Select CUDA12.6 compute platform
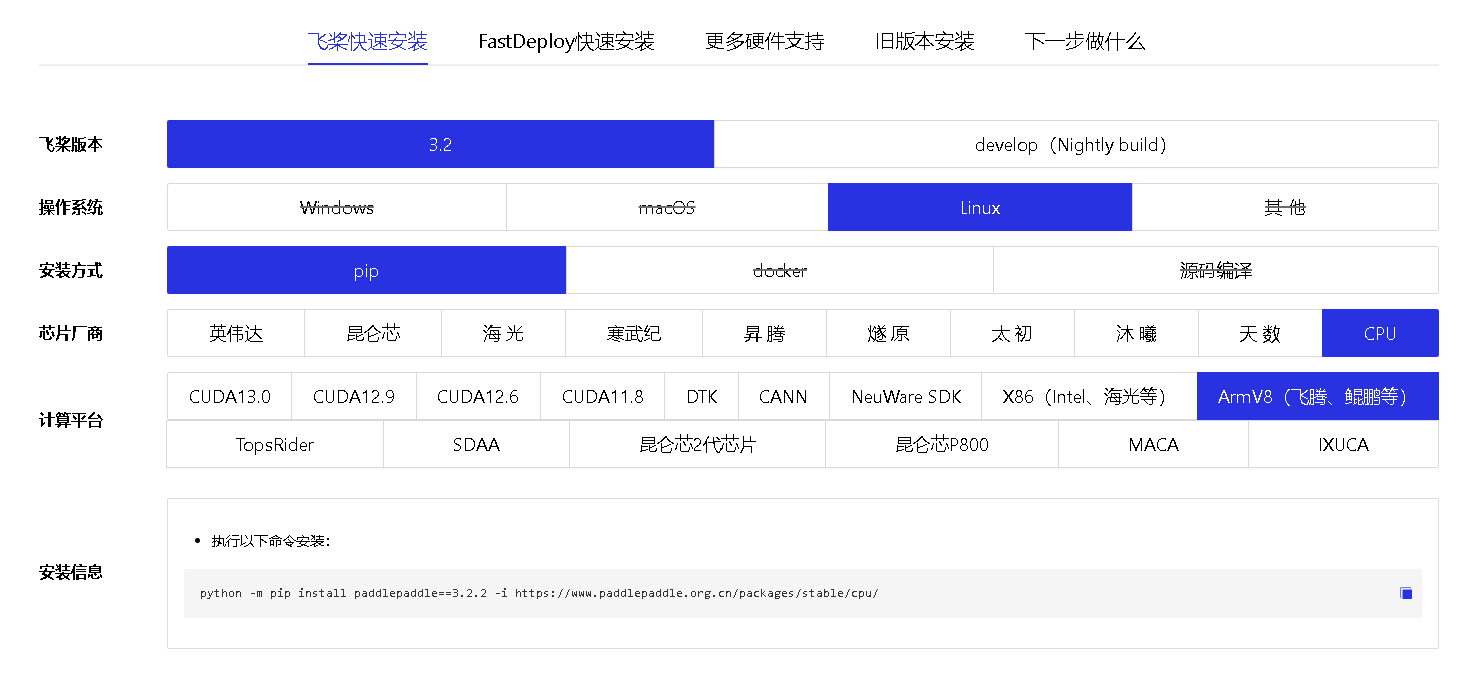Screen dimensions: 1457x677 coord(477,396)
